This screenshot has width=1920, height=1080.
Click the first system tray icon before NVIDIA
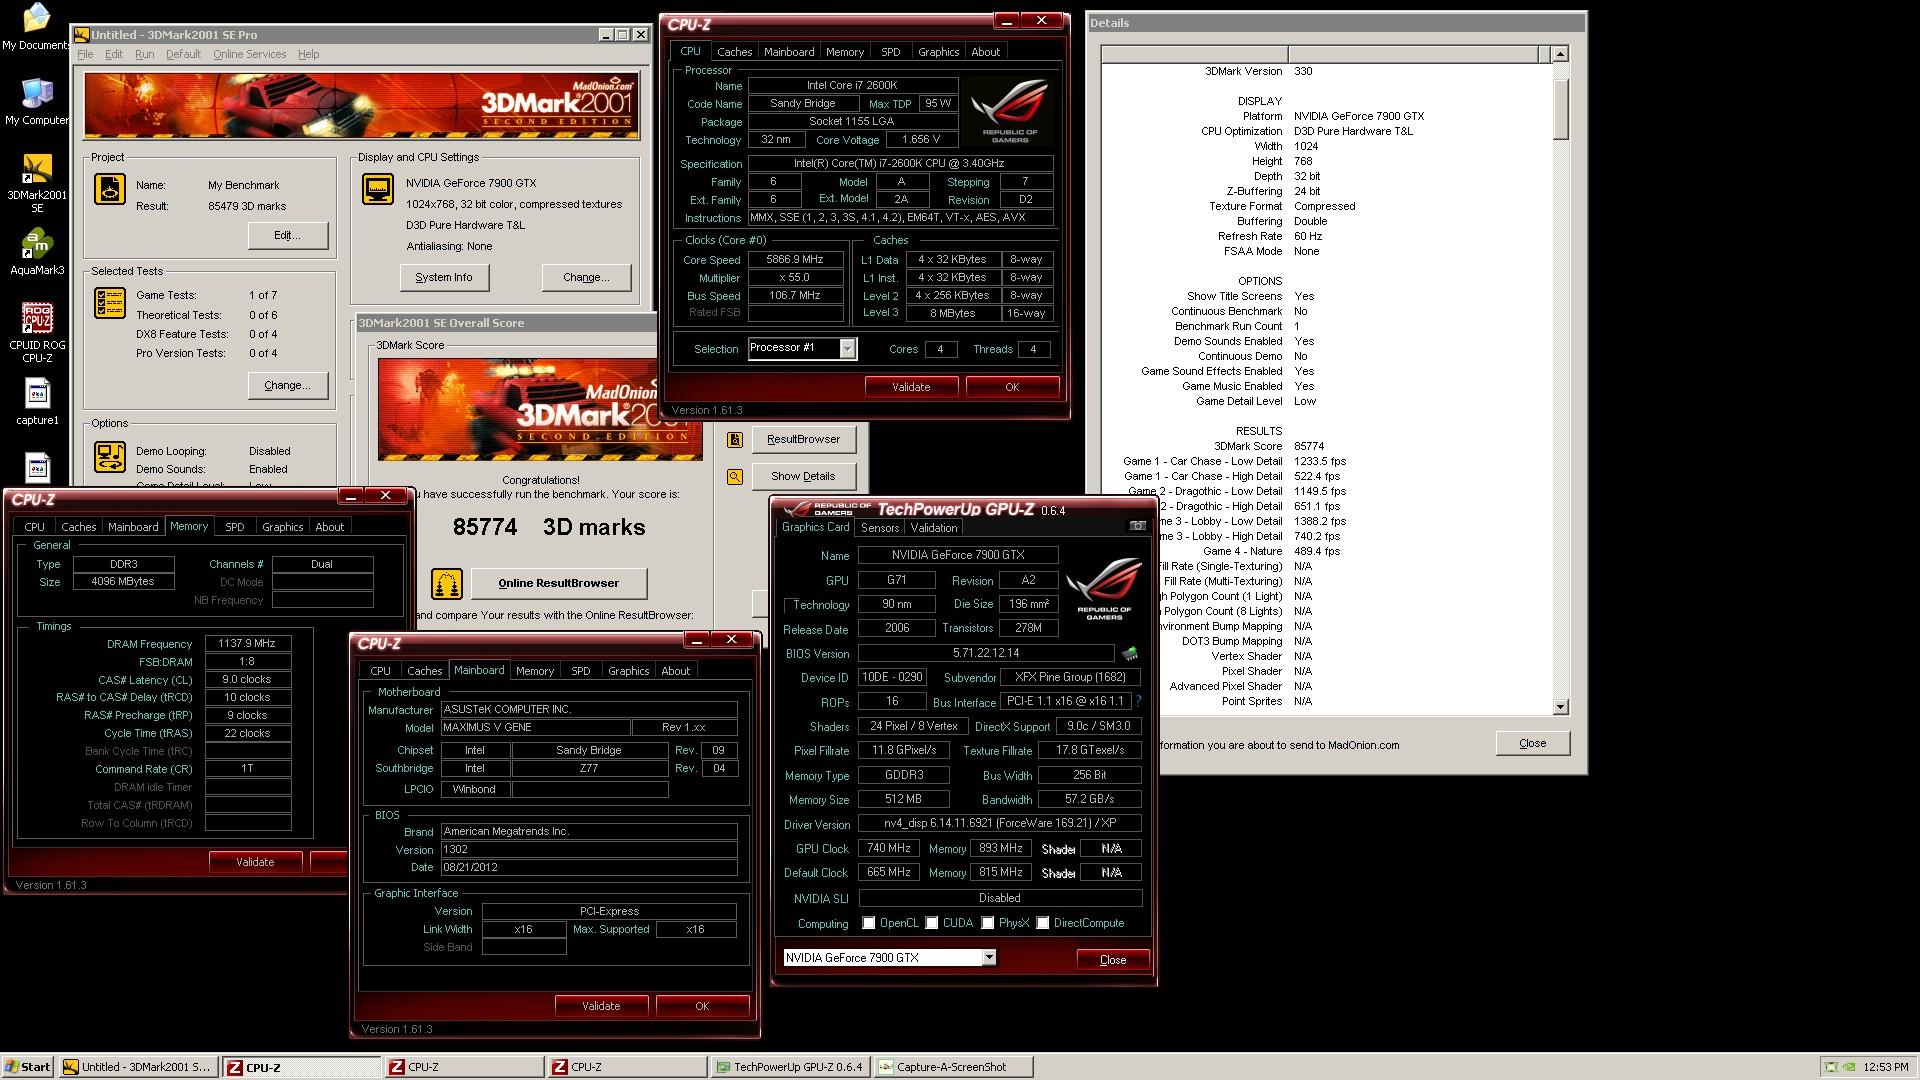tap(1831, 1067)
